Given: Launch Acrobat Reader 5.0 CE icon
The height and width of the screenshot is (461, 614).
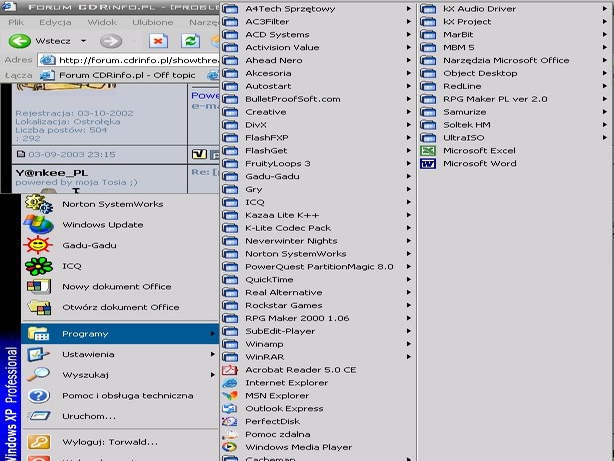Looking at the screenshot, I should 230,370.
